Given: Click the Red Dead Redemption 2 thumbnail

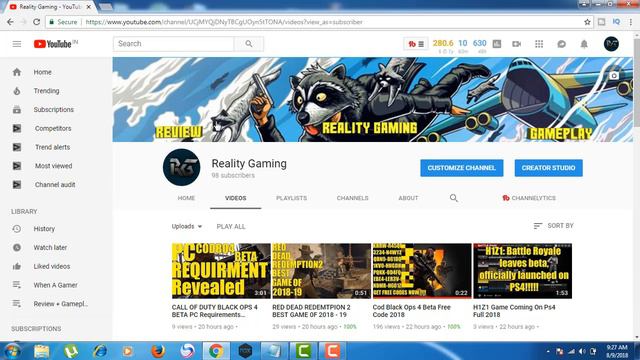Looking at the screenshot, I should 321,271.
